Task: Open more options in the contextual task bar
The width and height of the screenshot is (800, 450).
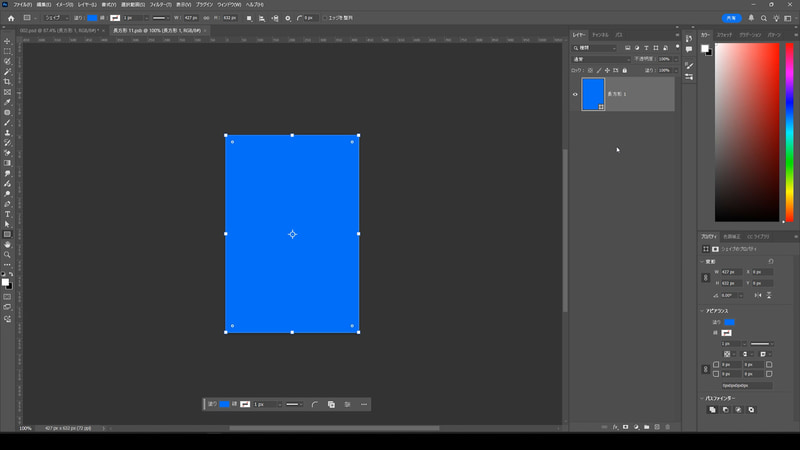Action: tap(364, 405)
